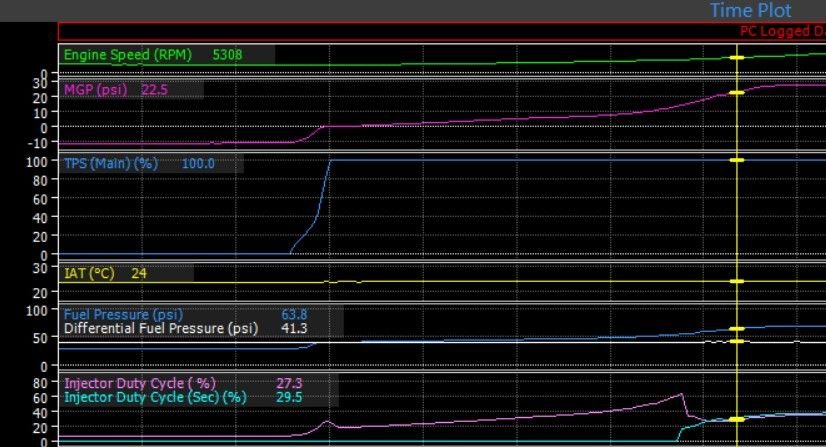826x447 pixels.
Task: Click the Time Plot title
Action: 751,10
